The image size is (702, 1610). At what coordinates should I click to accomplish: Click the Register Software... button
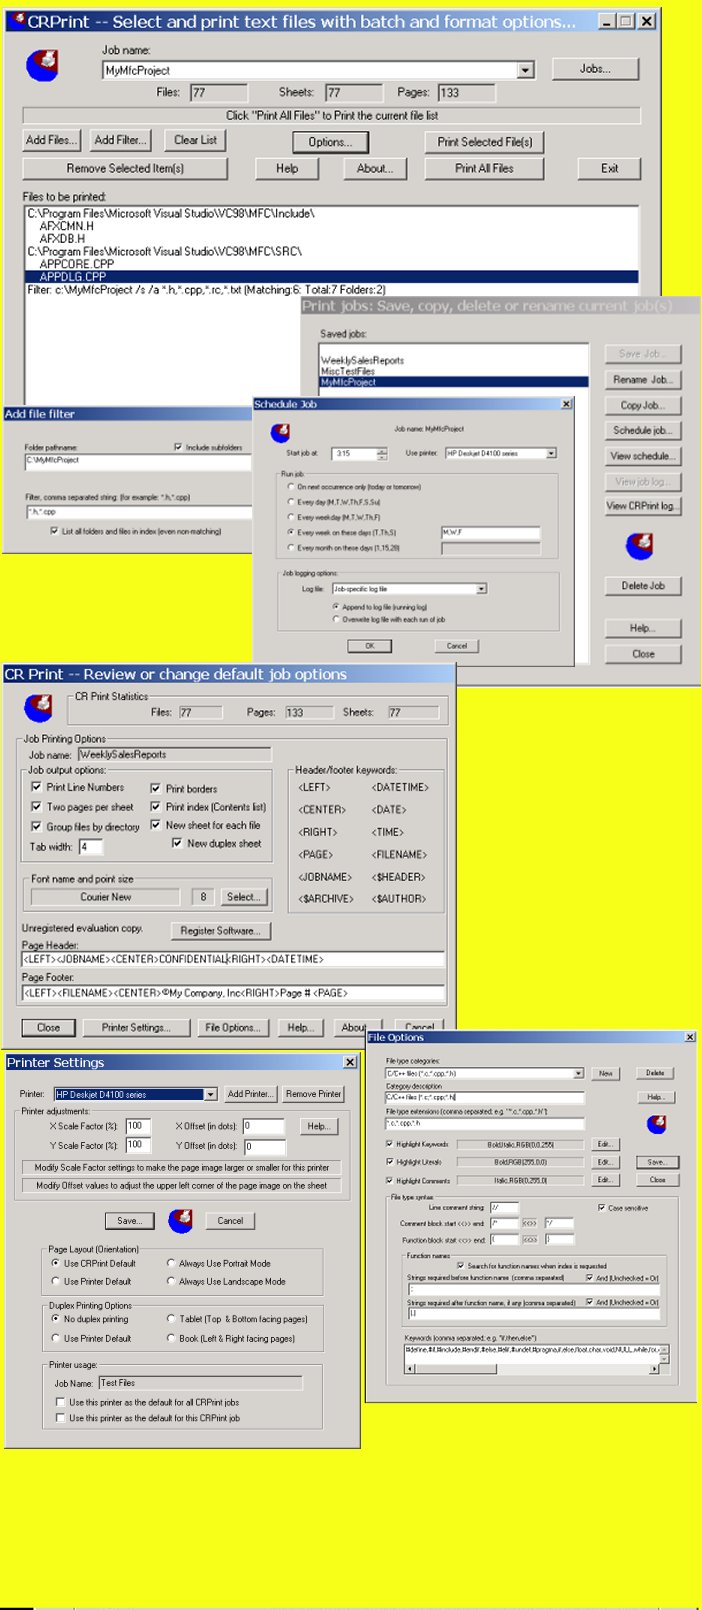tap(220, 931)
